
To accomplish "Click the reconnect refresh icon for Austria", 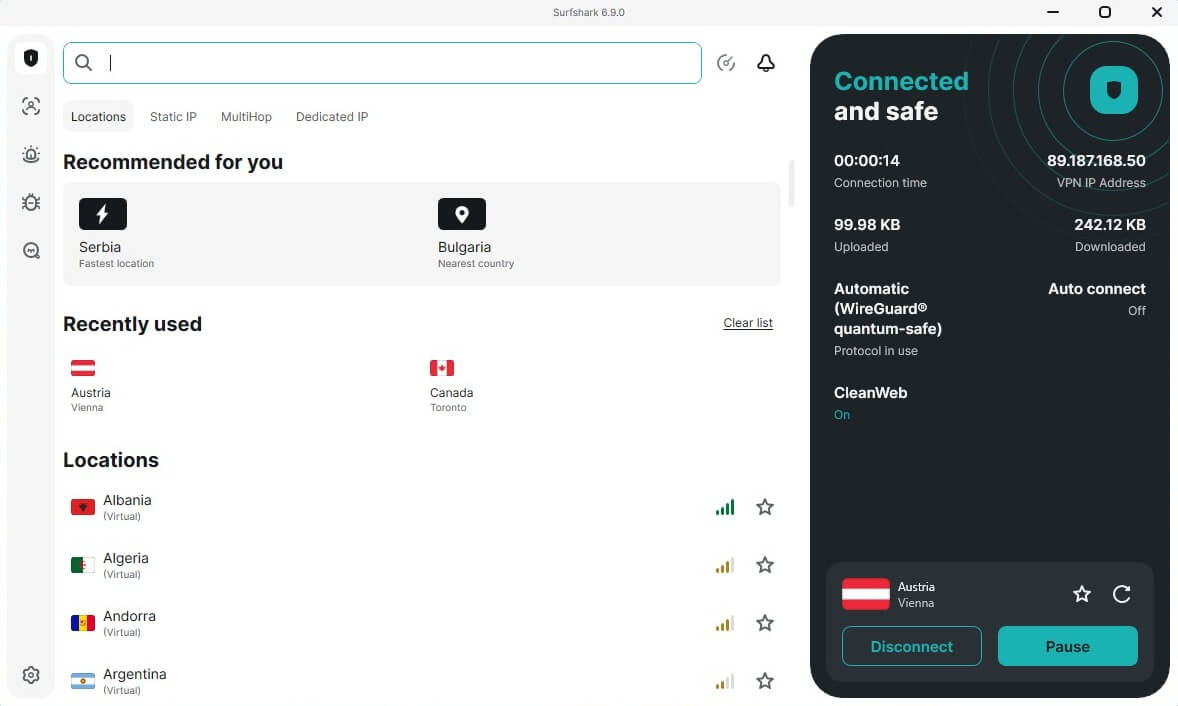I will tap(1122, 594).
